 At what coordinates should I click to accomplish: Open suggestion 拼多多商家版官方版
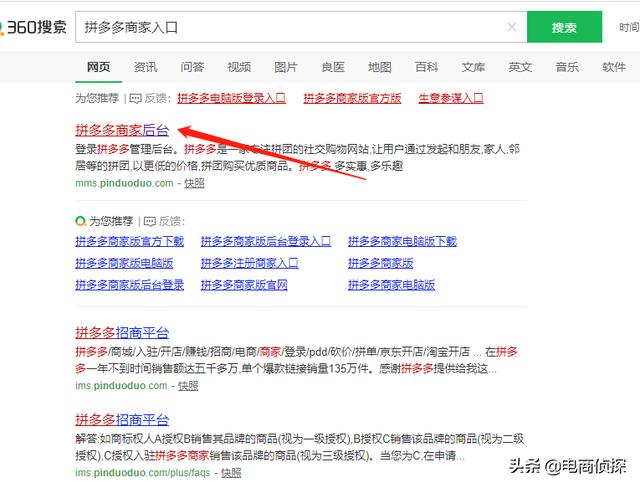click(x=352, y=98)
